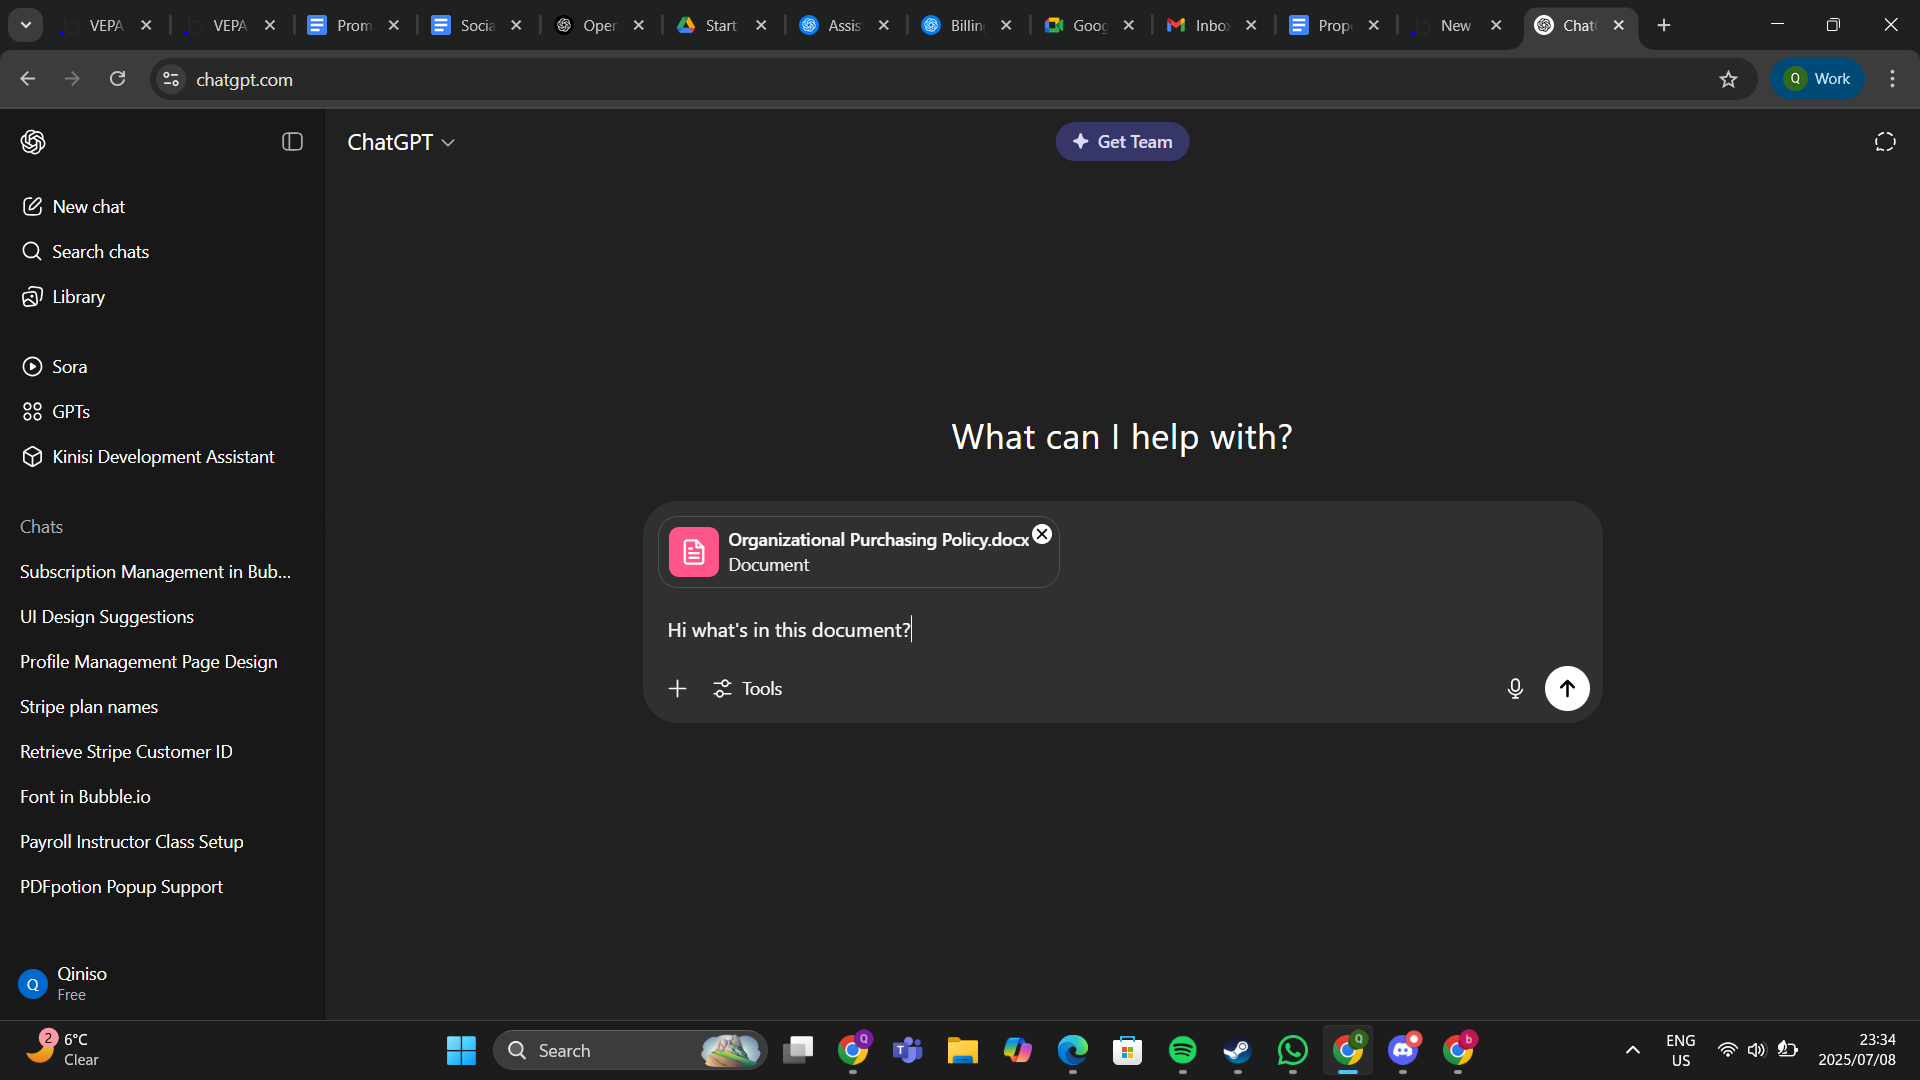Open the temporary chat icon top right
This screenshot has height=1080, width=1920.
point(1884,142)
